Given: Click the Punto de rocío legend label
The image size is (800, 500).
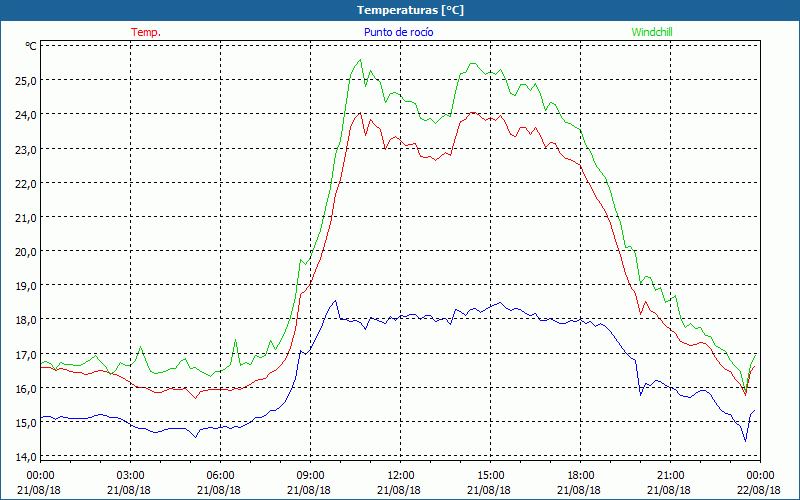Looking at the screenshot, I should (398, 32).
